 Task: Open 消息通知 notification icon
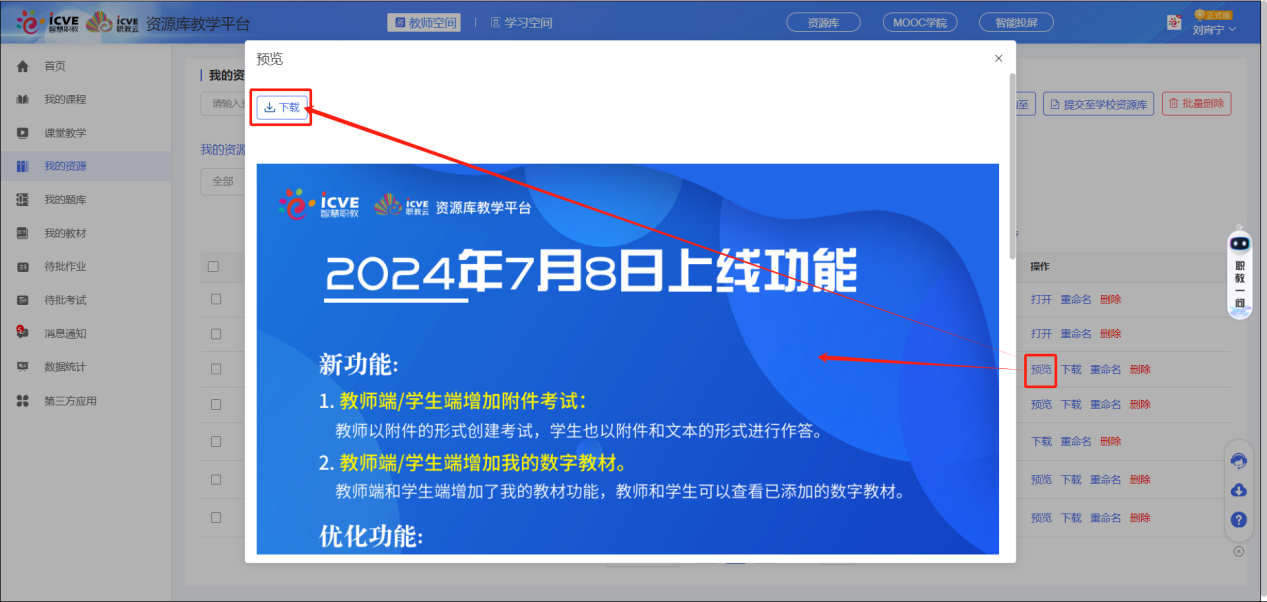(x=22, y=333)
